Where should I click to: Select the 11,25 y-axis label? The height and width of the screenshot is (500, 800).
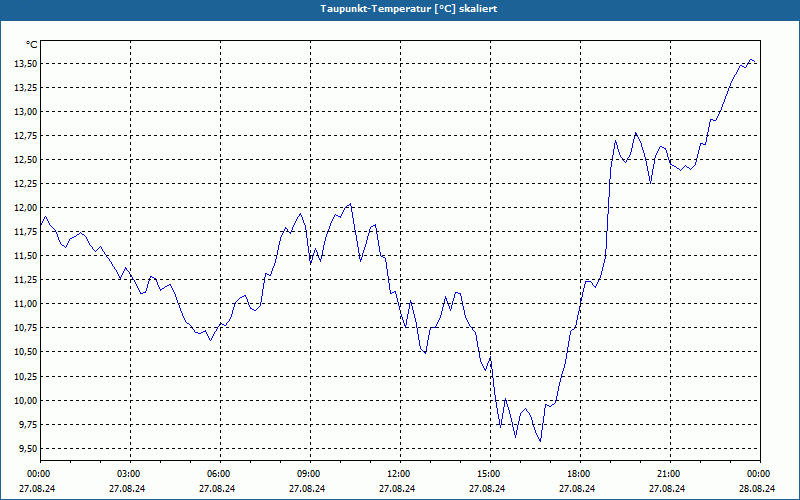coord(27,280)
